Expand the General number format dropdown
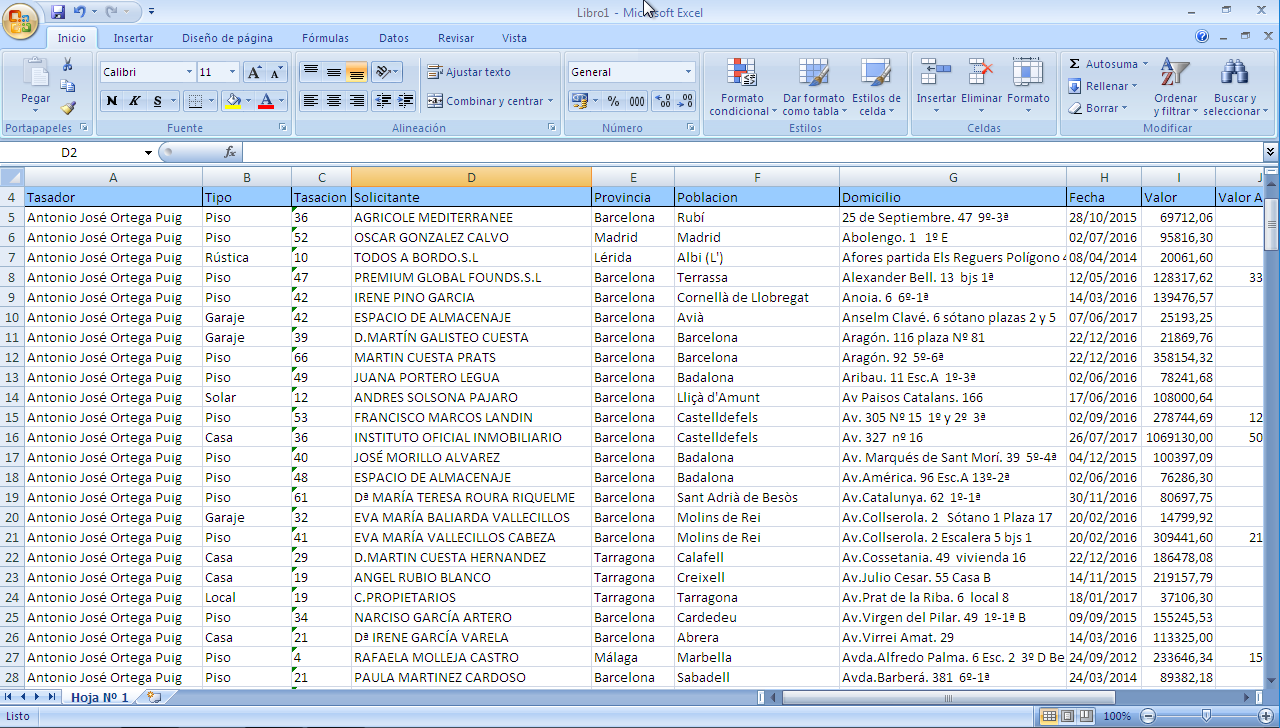Screen dimensions: 1280x728 click(688, 72)
